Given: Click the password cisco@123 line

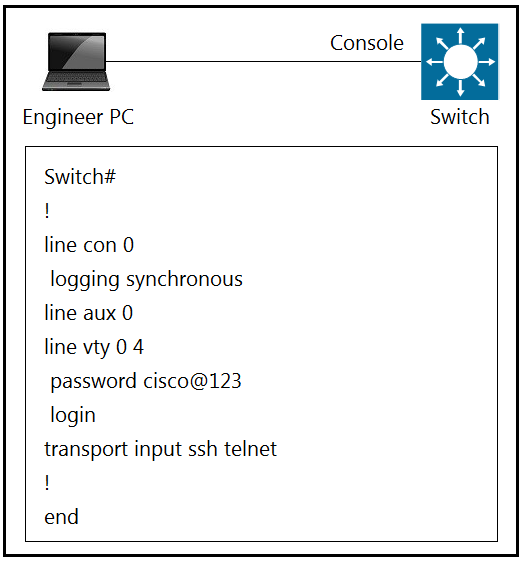Looking at the screenshot, I should pos(146,381).
